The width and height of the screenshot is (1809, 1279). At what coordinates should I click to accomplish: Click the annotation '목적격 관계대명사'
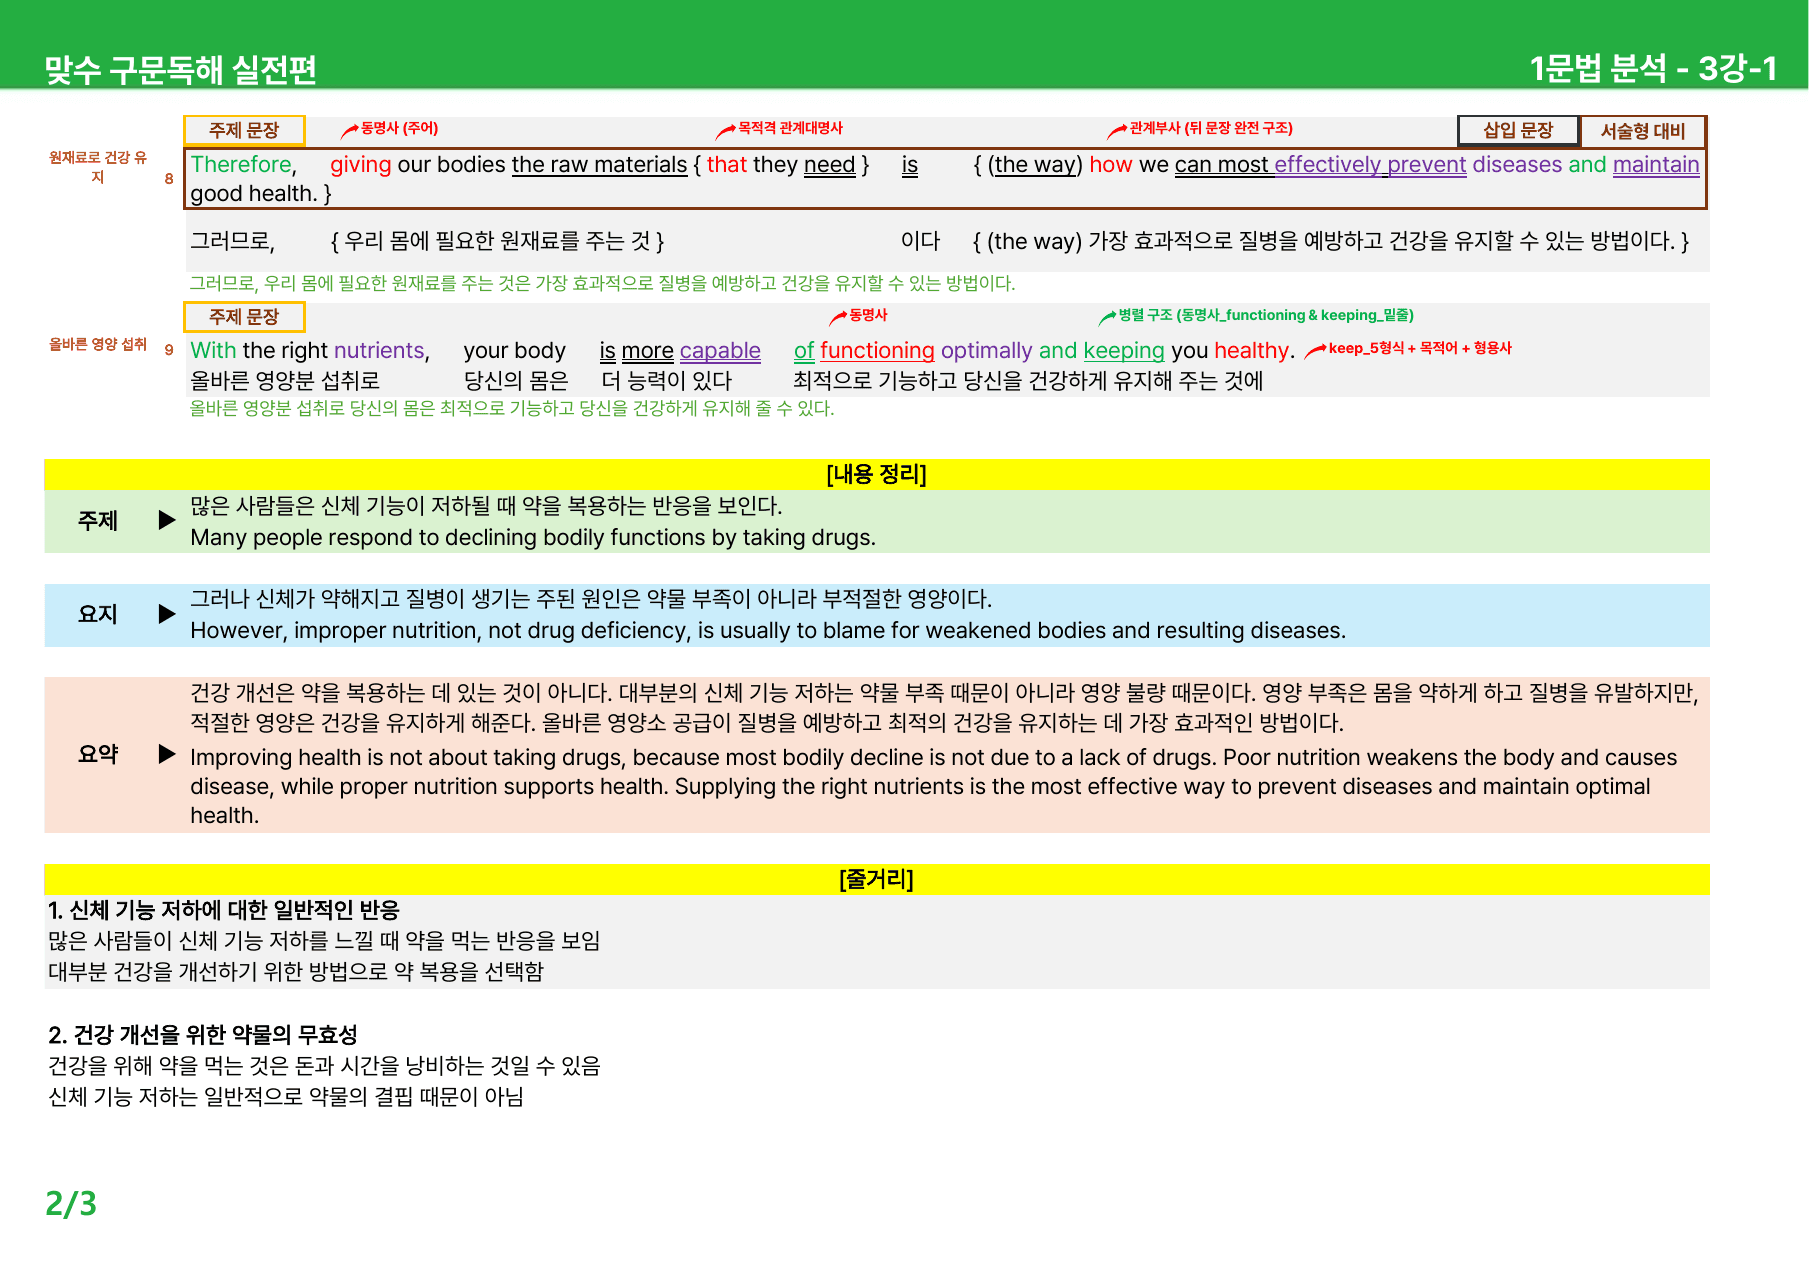(790, 128)
